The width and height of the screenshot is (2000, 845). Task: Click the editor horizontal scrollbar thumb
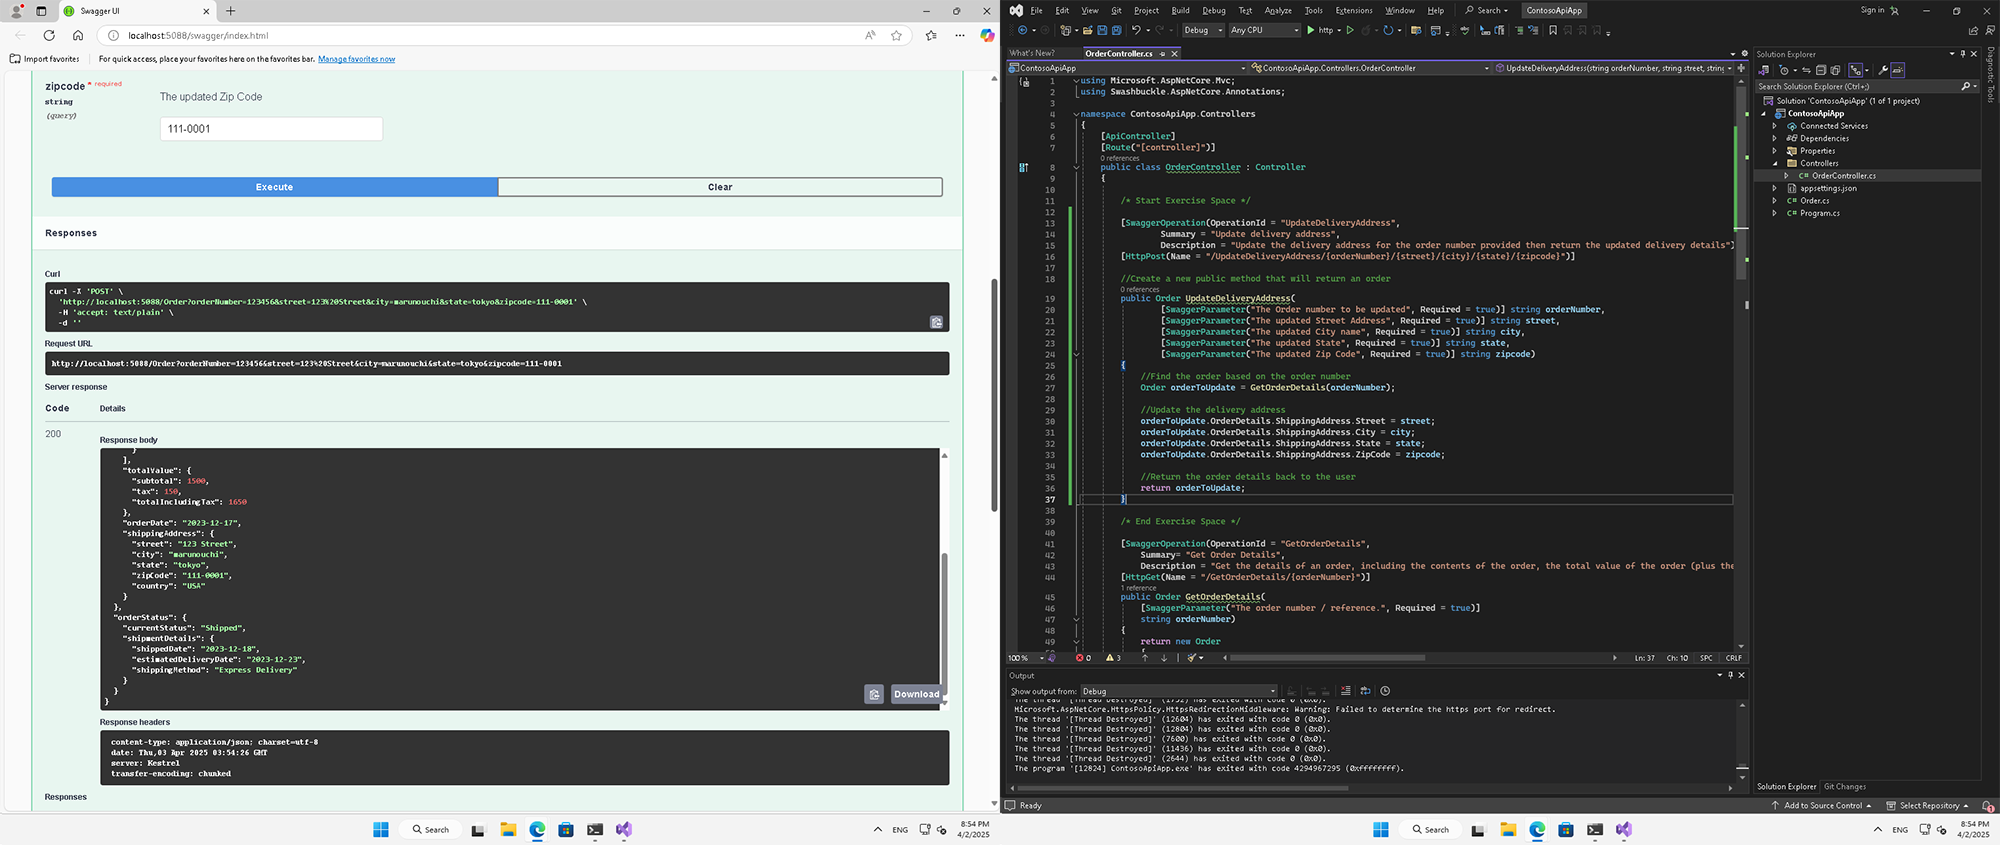(x=1327, y=658)
